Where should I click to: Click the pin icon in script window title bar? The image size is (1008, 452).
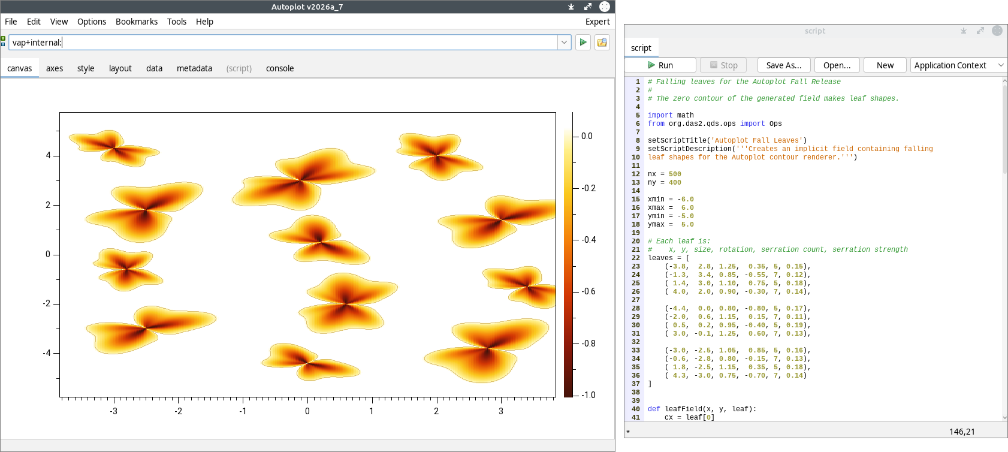[x=963, y=30]
